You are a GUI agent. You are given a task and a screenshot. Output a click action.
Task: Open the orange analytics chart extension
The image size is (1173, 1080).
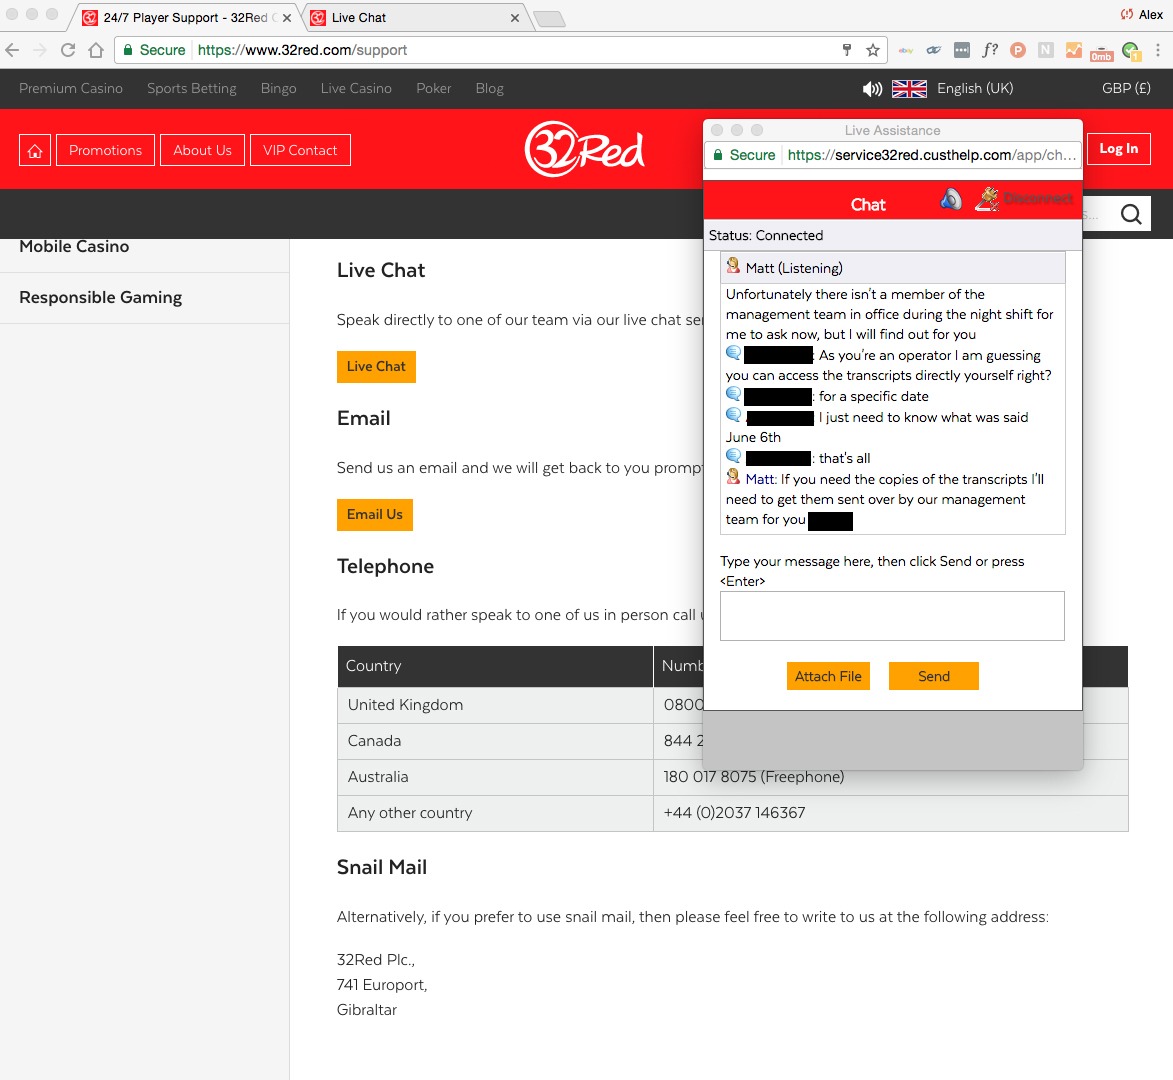(x=1074, y=50)
